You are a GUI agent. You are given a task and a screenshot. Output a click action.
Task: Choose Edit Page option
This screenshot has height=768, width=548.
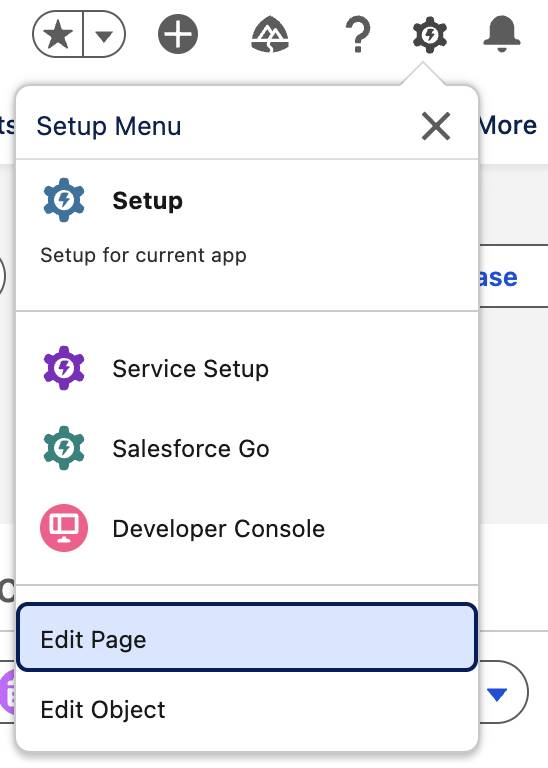247,637
